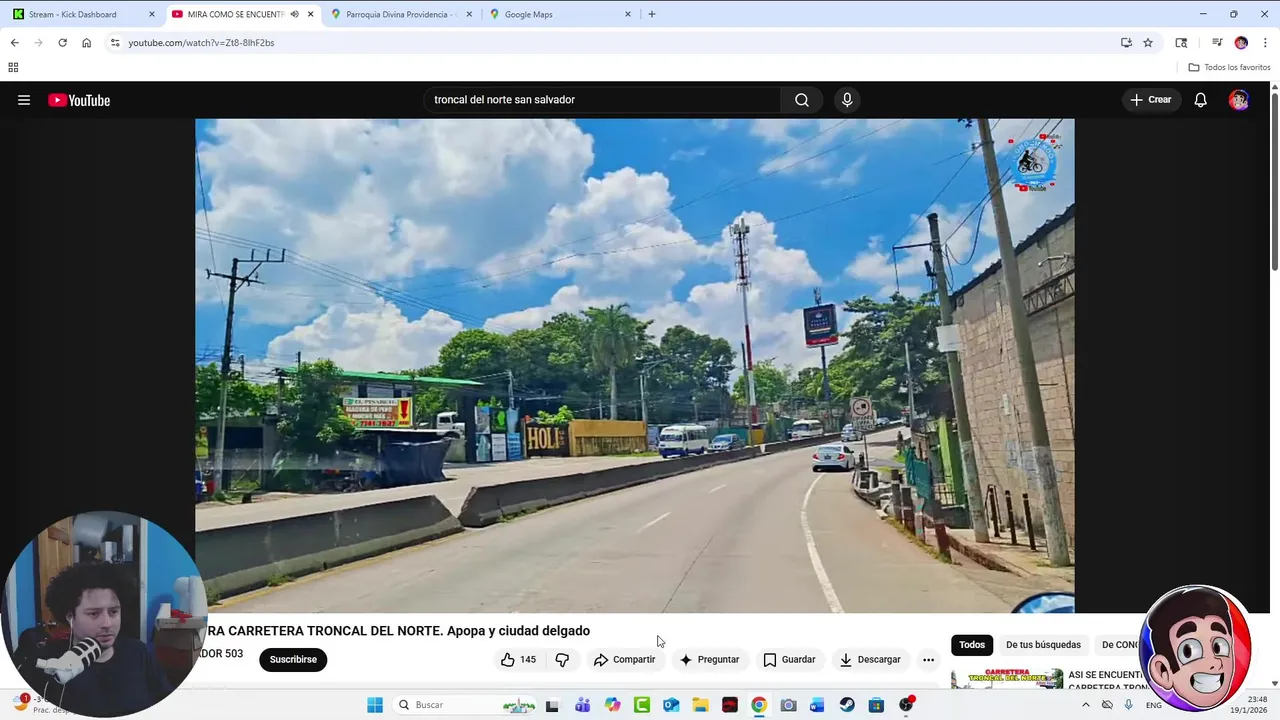Open Microsoft Teams from taskbar

[582, 705]
